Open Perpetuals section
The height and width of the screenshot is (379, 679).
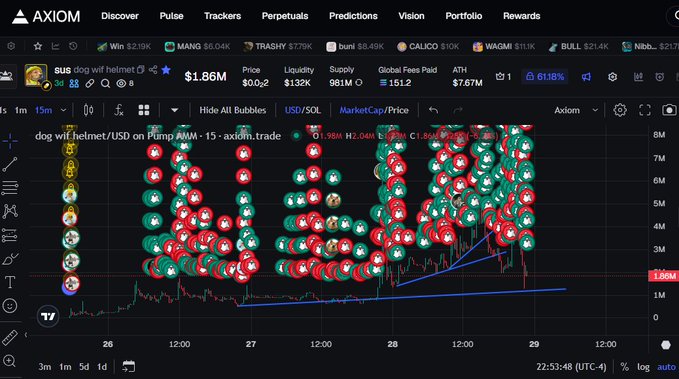(x=285, y=16)
